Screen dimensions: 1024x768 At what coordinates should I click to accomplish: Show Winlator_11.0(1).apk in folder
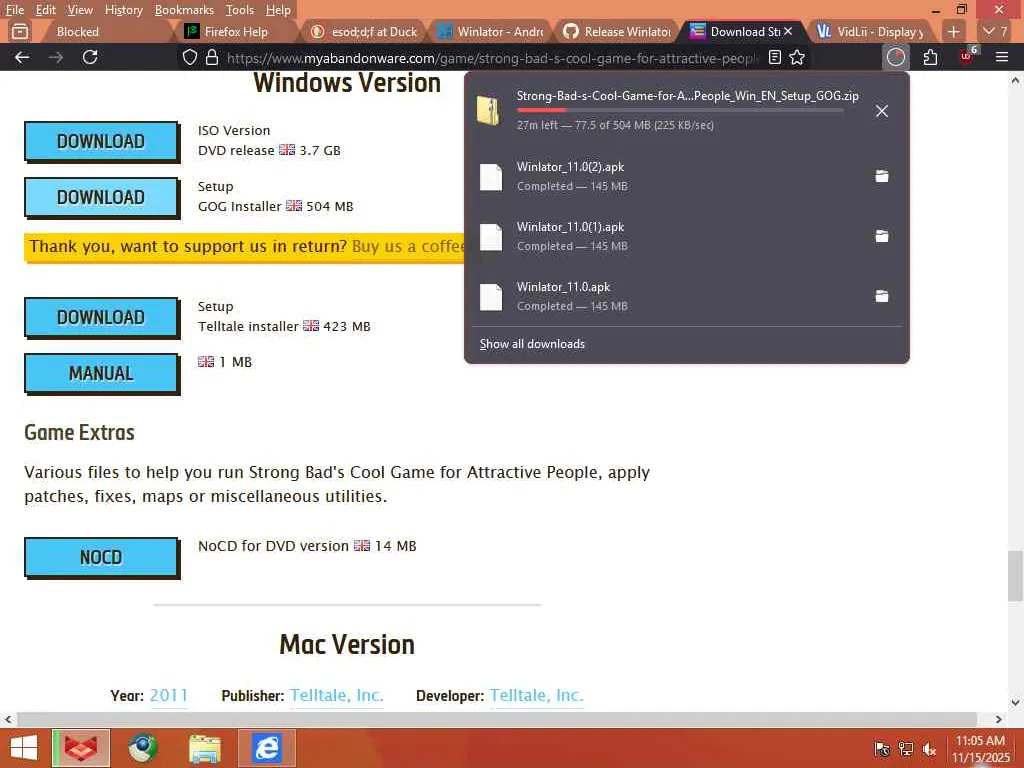pyautogui.click(x=882, y=236)
